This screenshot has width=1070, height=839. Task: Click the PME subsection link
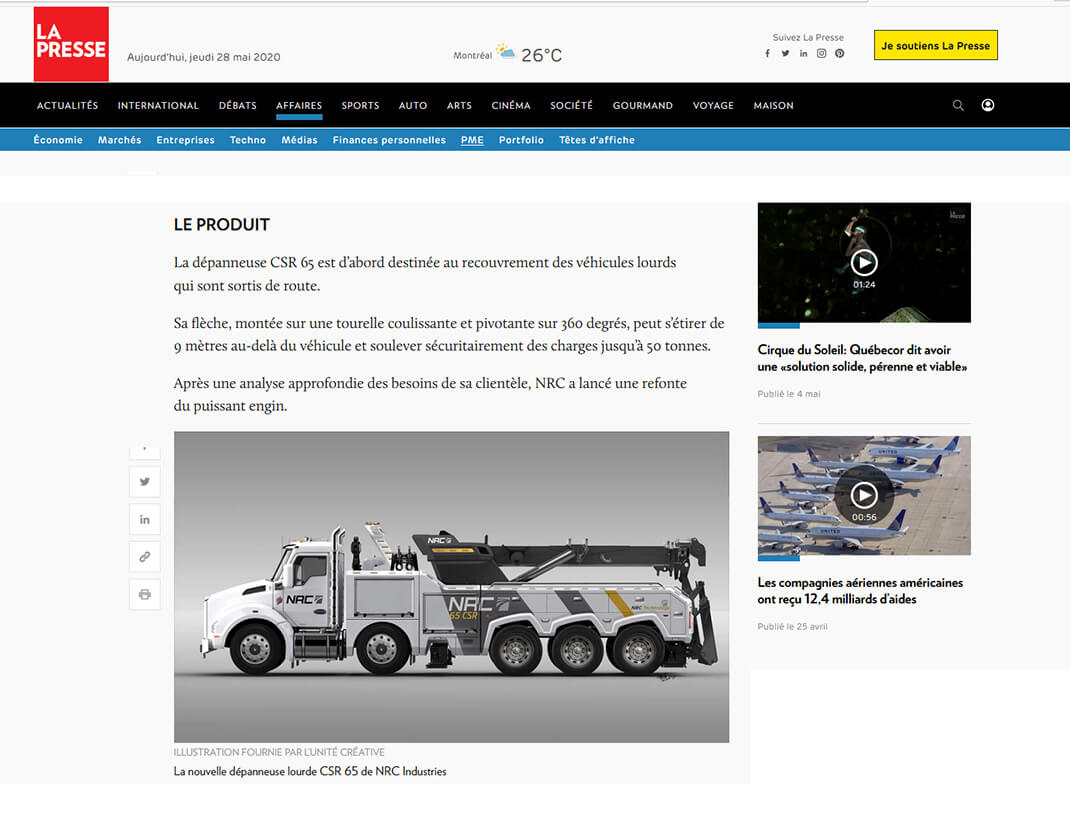click(x=472, y=140)
